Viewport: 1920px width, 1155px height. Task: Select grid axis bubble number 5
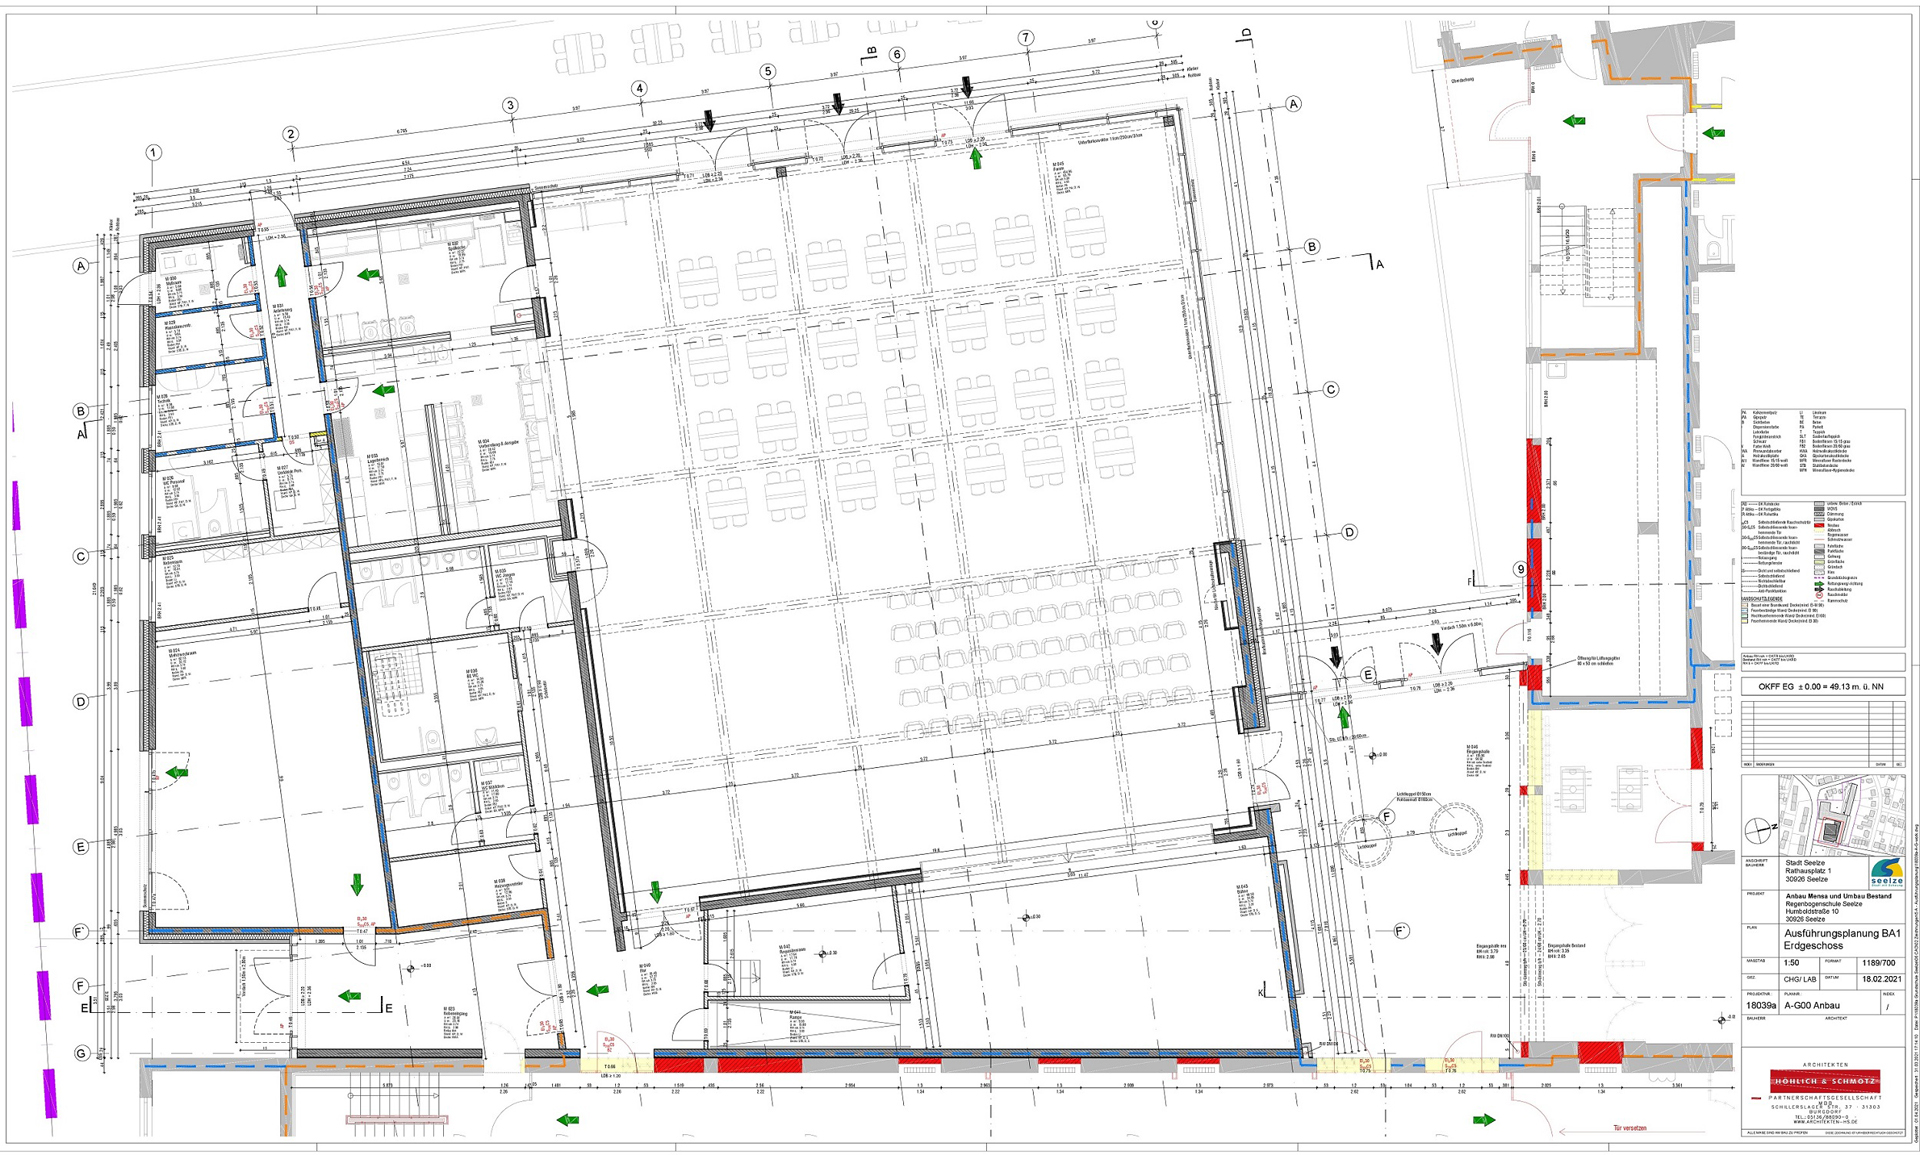pyautogui.click(x=767, y=72)
